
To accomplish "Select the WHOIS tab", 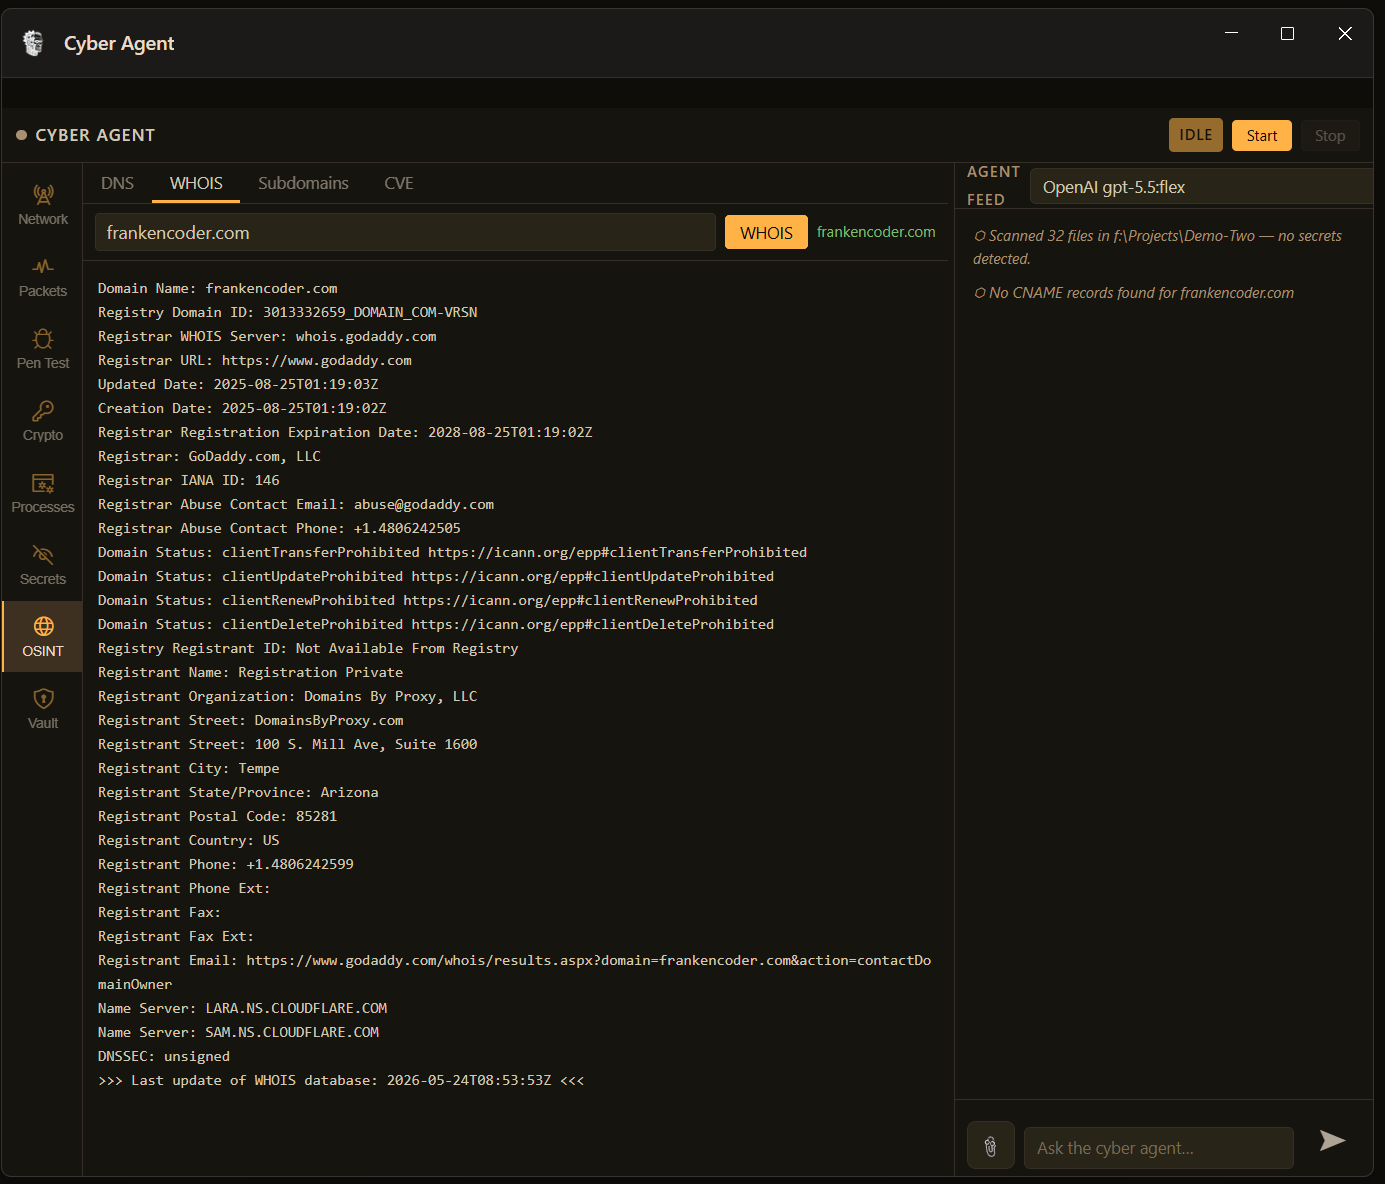I will click(196, 183).
